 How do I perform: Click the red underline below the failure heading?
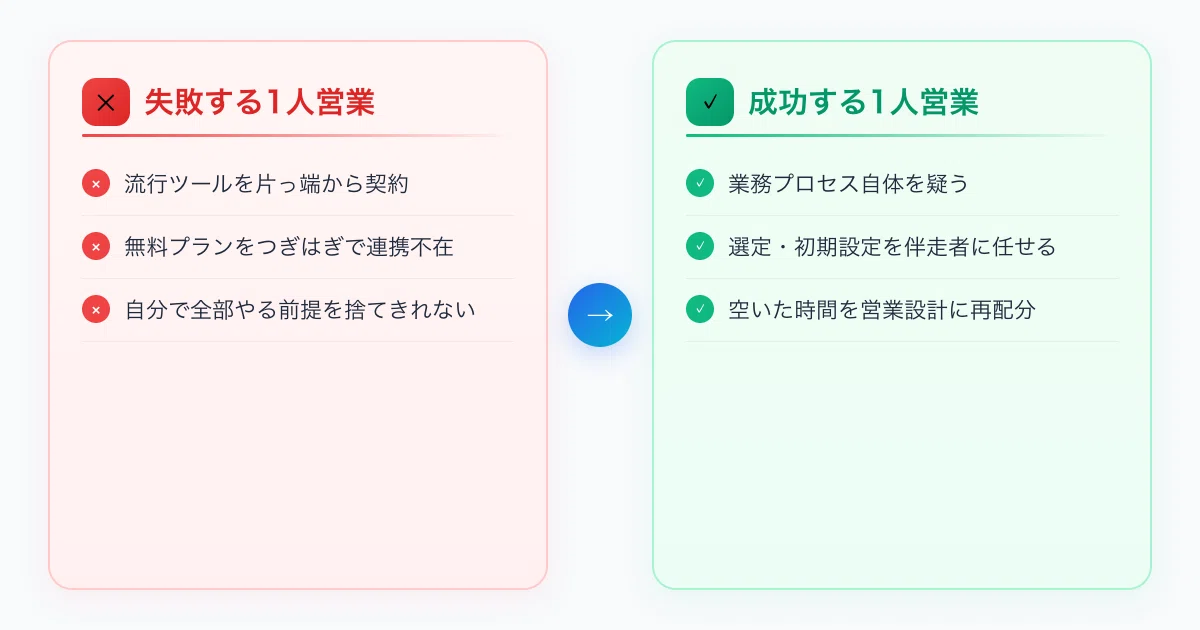[297, 135]
